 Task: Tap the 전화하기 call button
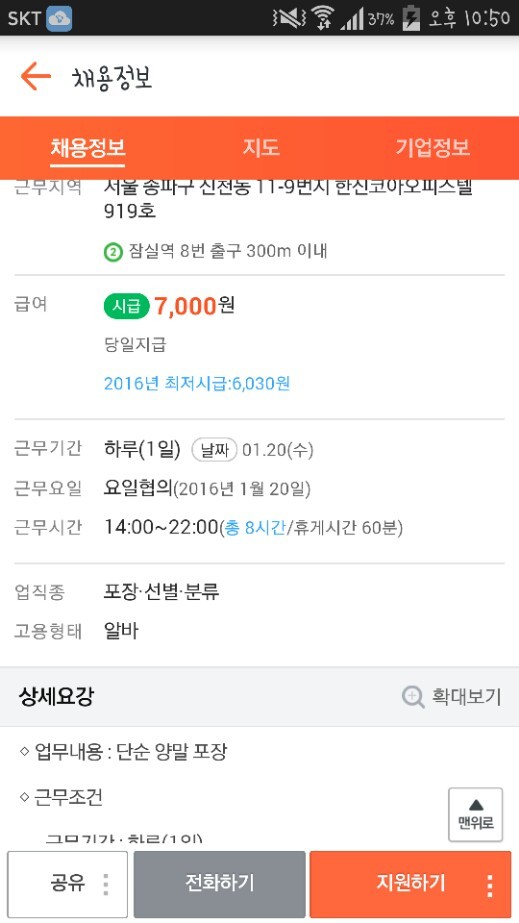click(x=219, y=884)
